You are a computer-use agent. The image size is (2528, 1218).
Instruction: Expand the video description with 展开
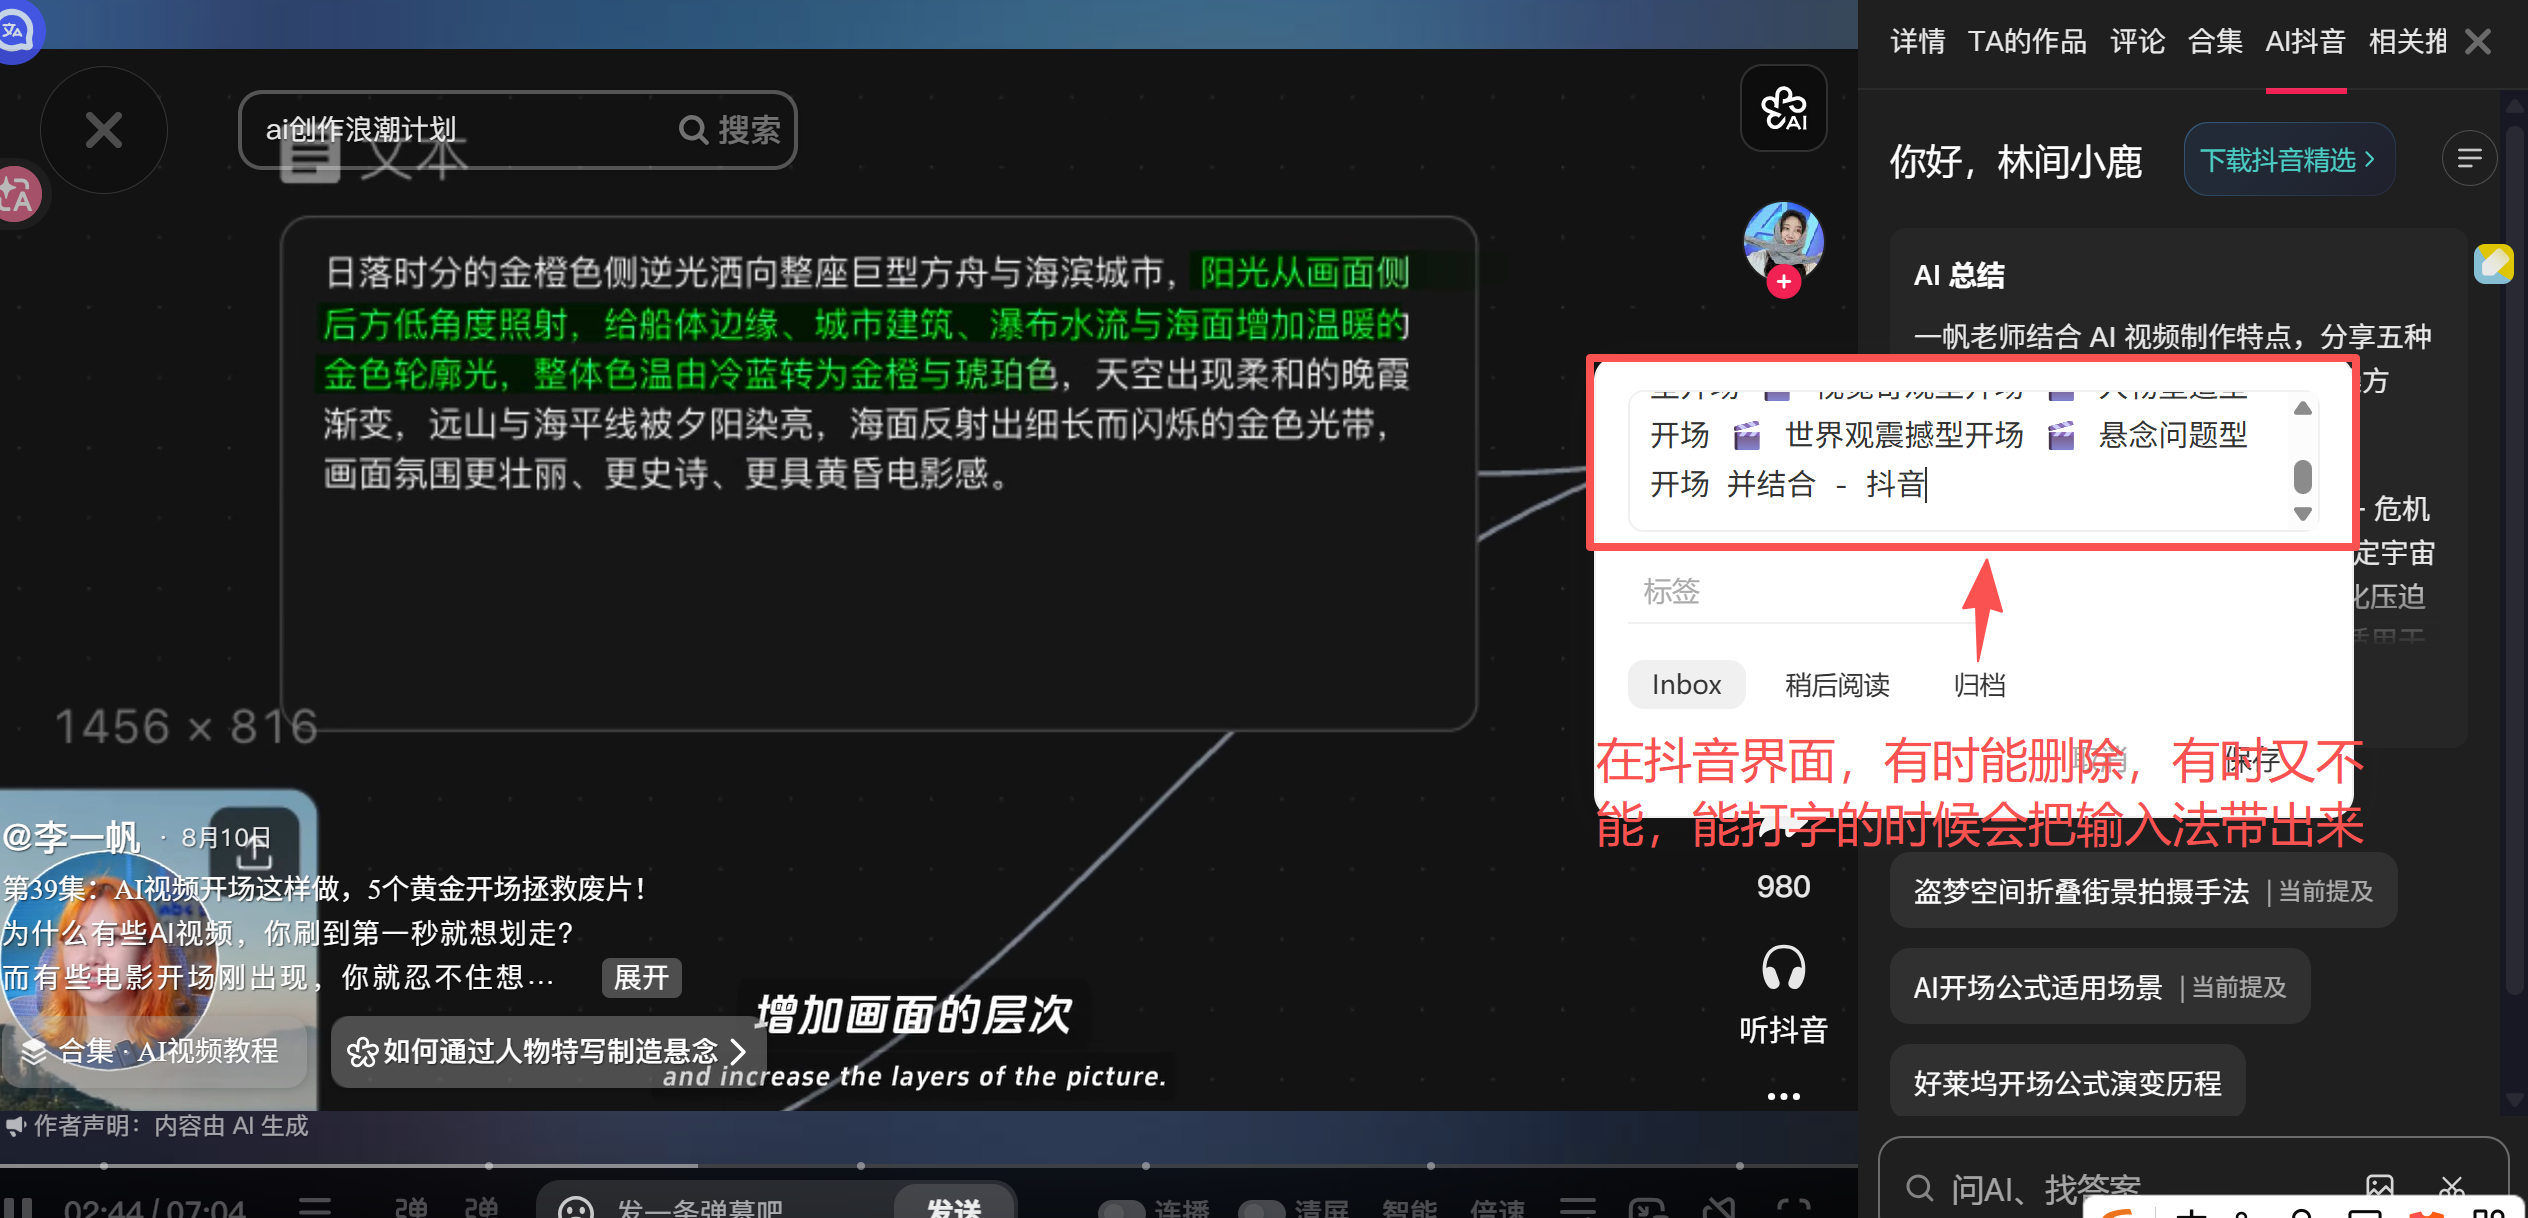point(641,977)
